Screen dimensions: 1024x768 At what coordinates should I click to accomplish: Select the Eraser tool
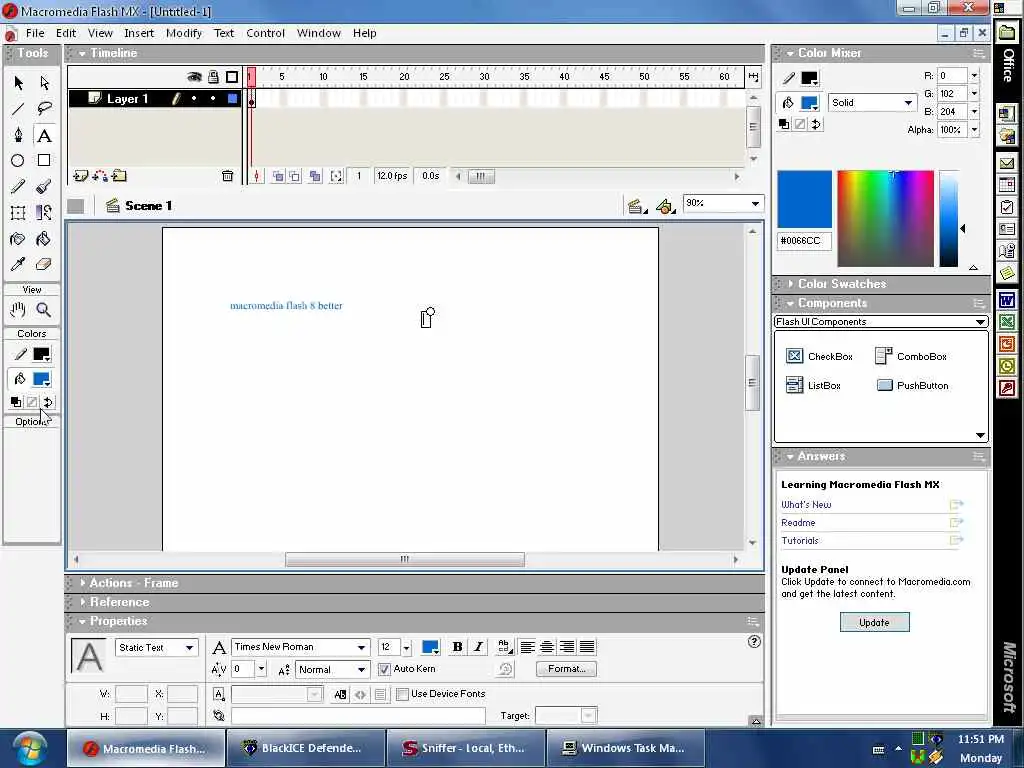coord(44,264)
